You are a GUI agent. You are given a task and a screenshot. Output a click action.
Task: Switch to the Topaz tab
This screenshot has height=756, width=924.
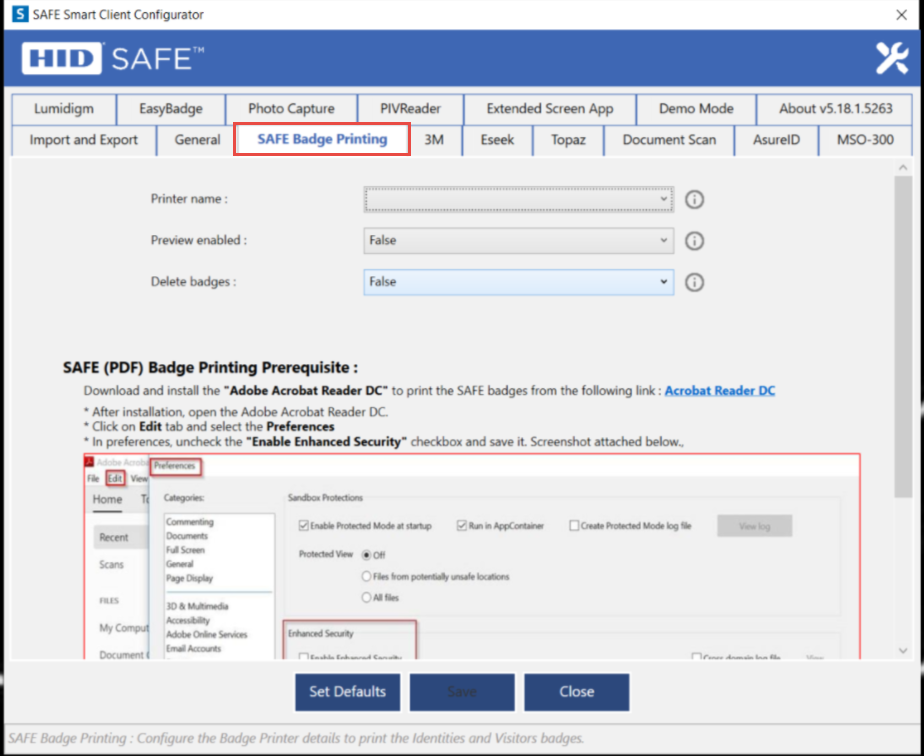click(x=568, y=140)
